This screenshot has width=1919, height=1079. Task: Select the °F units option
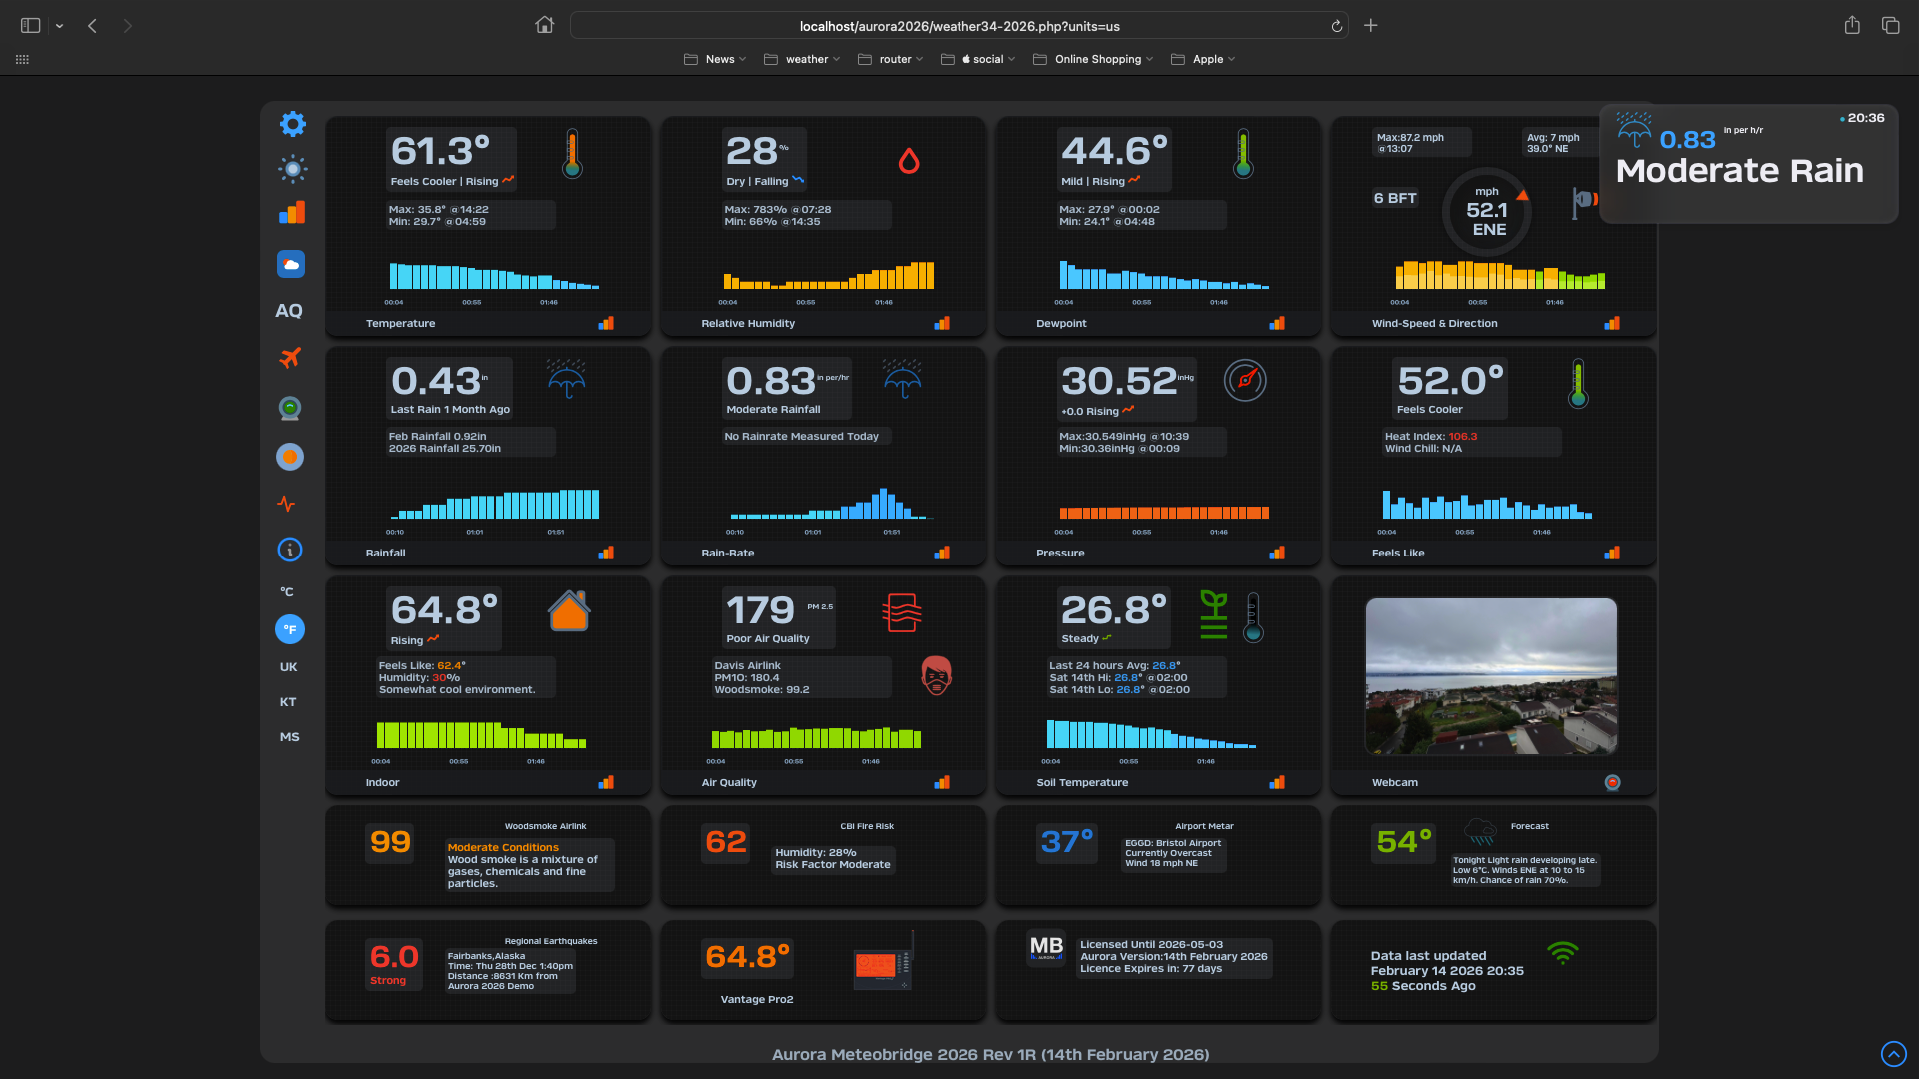pyautogui.click(x=289, y=629)
